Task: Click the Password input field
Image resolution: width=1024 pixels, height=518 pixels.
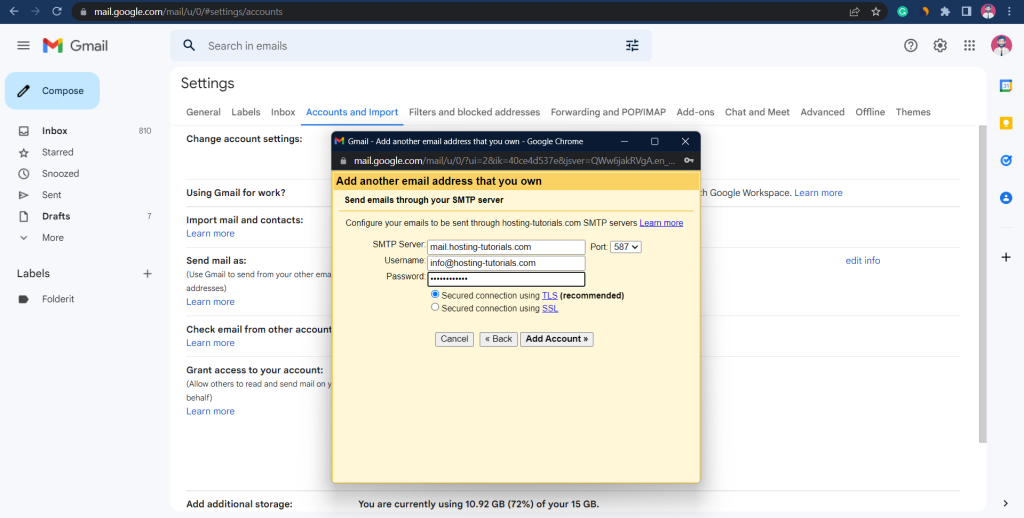Action: [506, 280]
